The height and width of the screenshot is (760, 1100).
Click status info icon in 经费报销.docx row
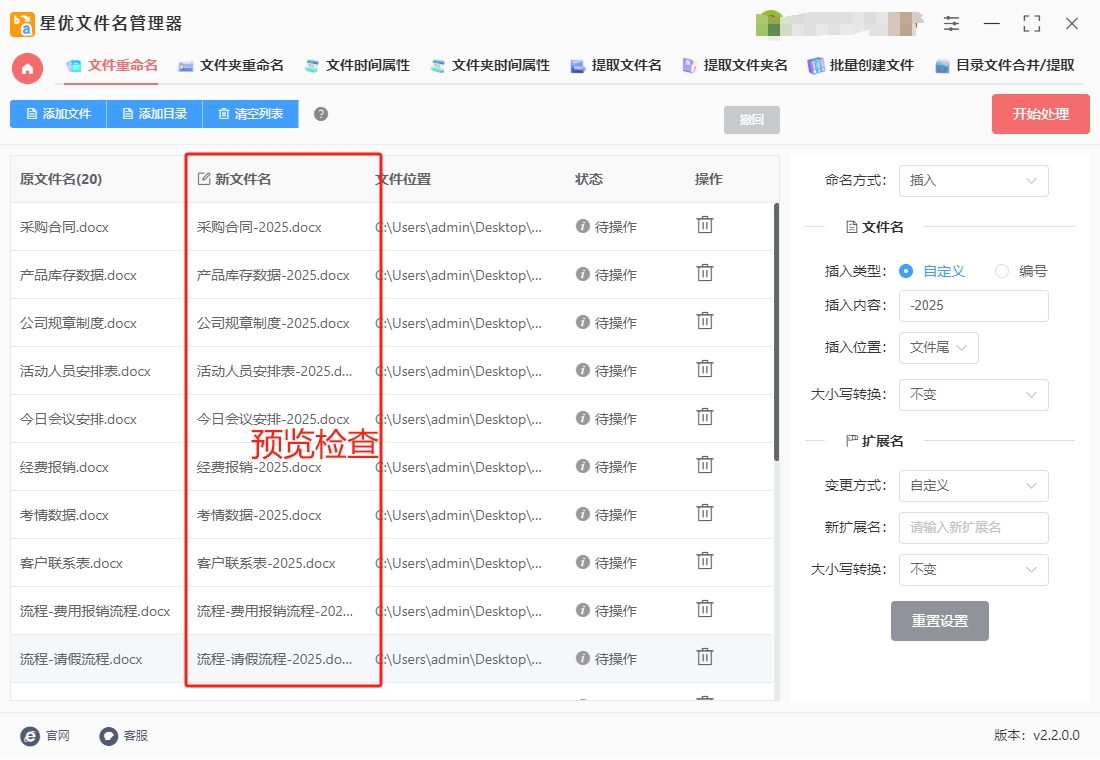click(x=582, y=466)
